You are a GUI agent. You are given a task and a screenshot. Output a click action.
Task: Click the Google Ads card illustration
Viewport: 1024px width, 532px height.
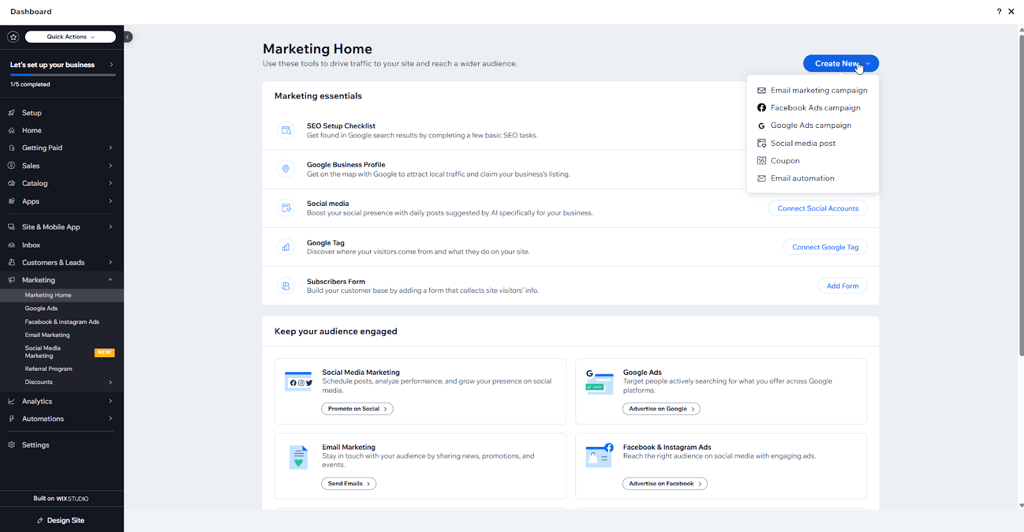[x=599, y=382]
